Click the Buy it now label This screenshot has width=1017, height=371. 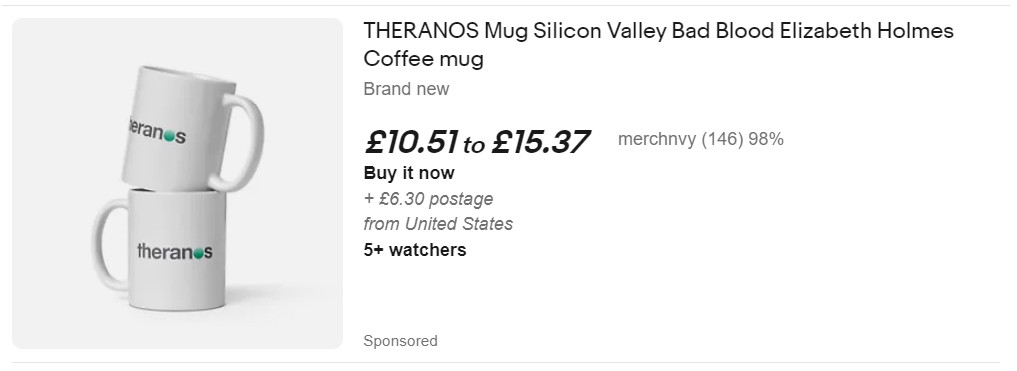coord(409,173)
